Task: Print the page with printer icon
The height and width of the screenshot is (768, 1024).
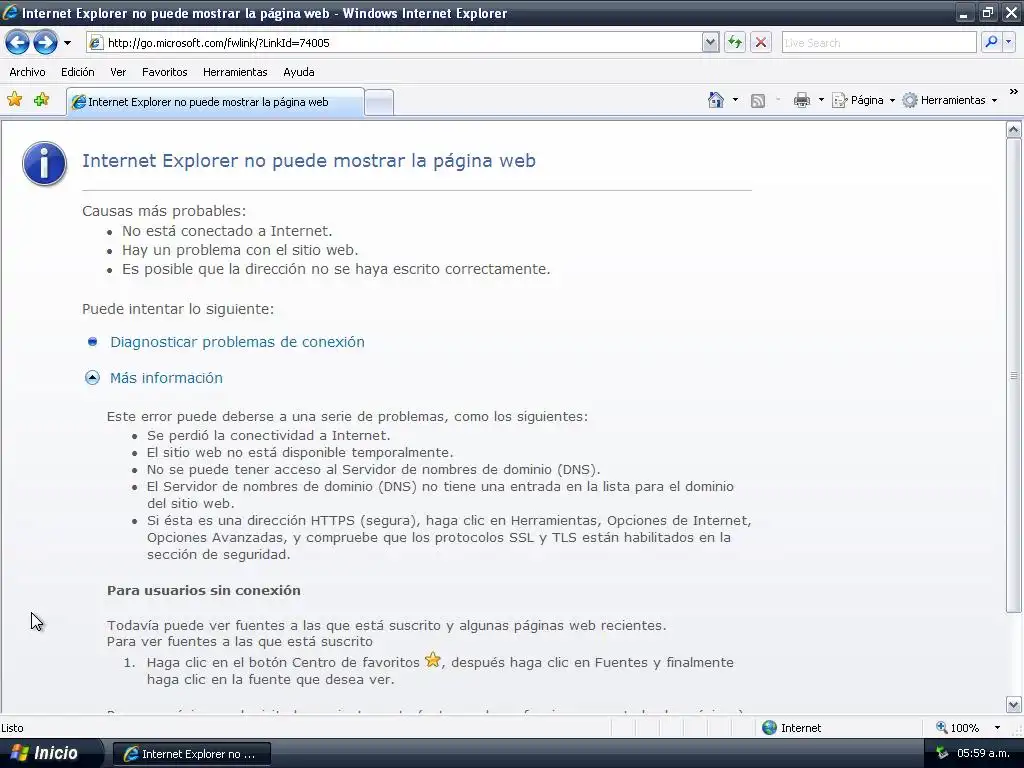Action: 801,100
